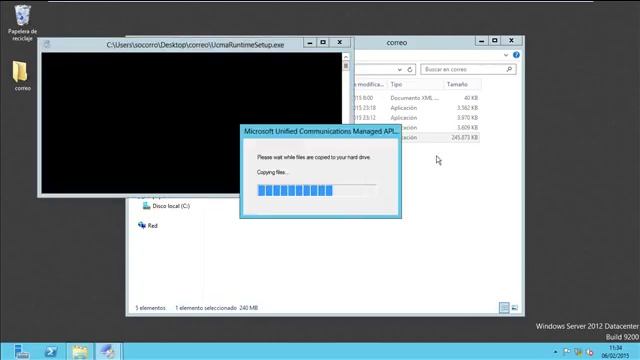Expand the ribbon chevron in correo window
The height and width of the screenshot is (360, 640).
click(506, 55)
